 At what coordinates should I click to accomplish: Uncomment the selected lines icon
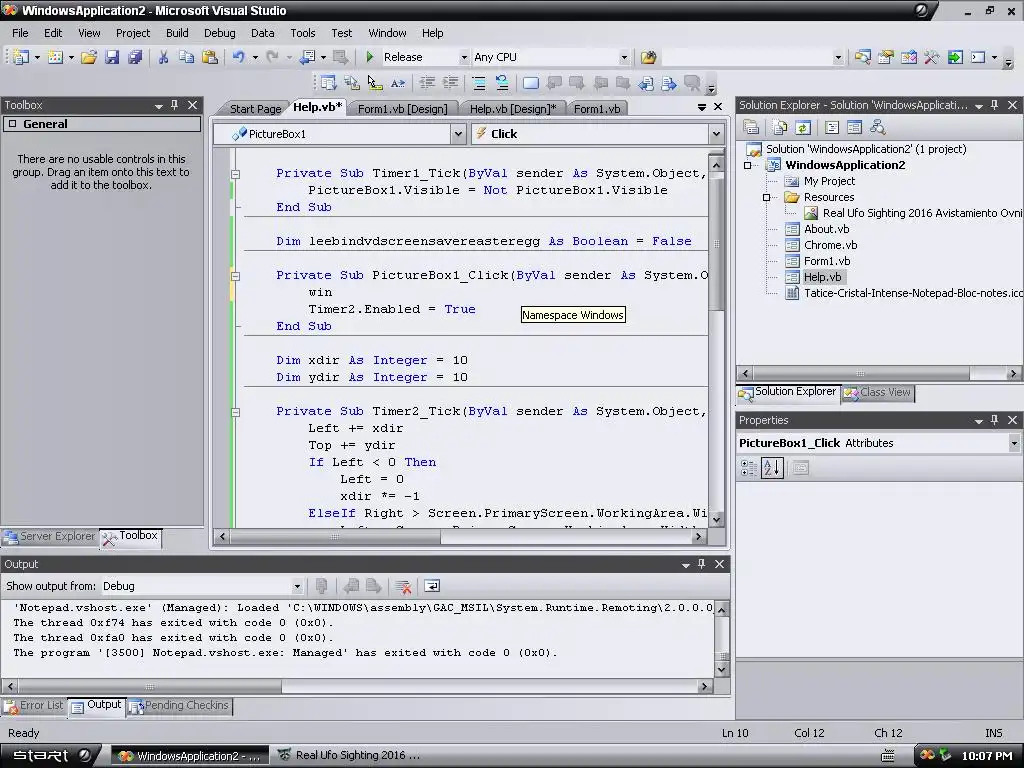(502, 83)
